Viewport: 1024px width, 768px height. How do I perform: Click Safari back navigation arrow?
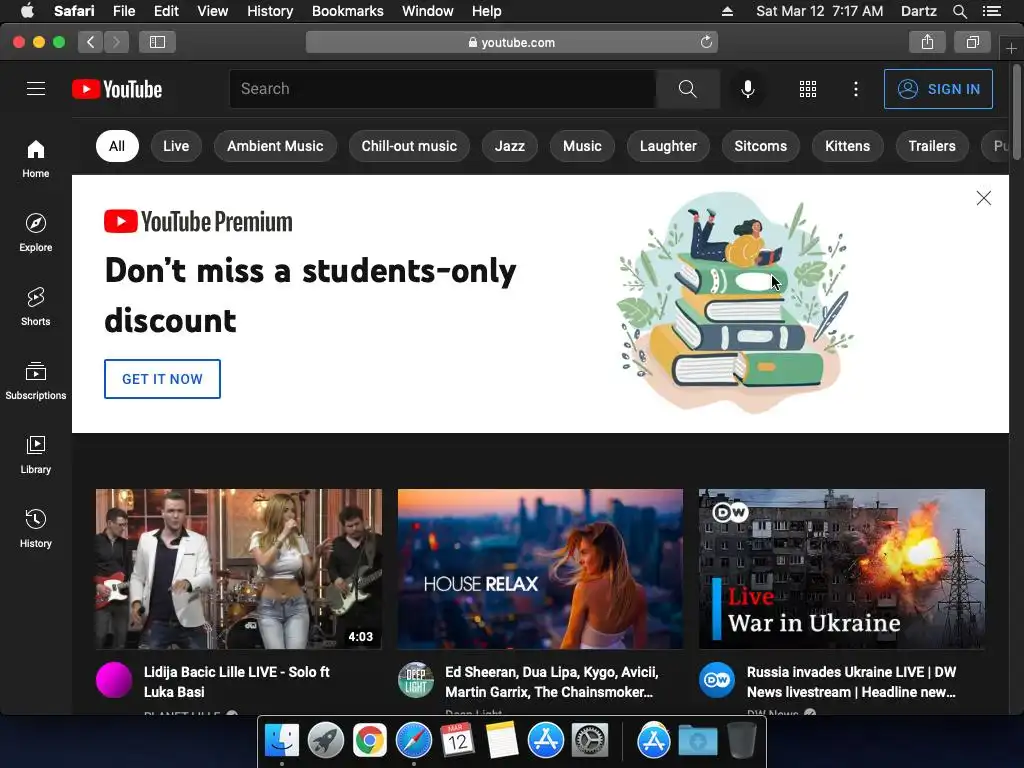click(91, 42)
